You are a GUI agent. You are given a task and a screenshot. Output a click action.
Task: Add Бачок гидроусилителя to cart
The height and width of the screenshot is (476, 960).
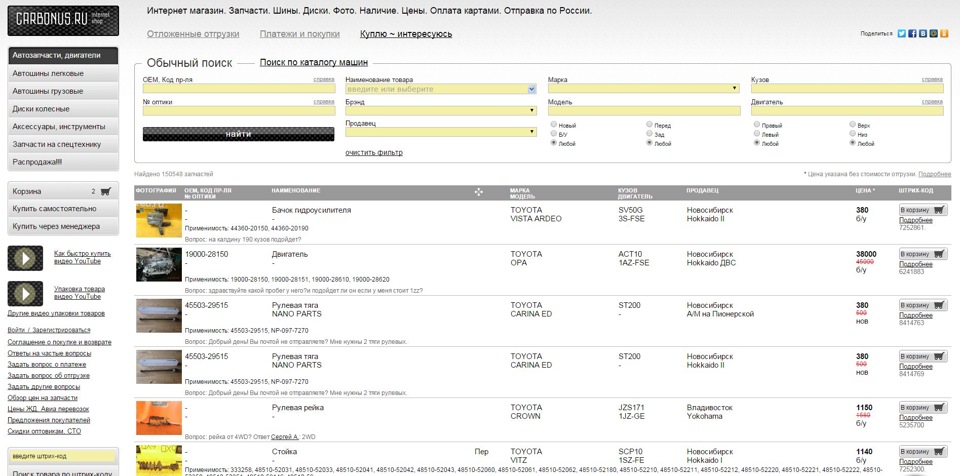(923, 210)
